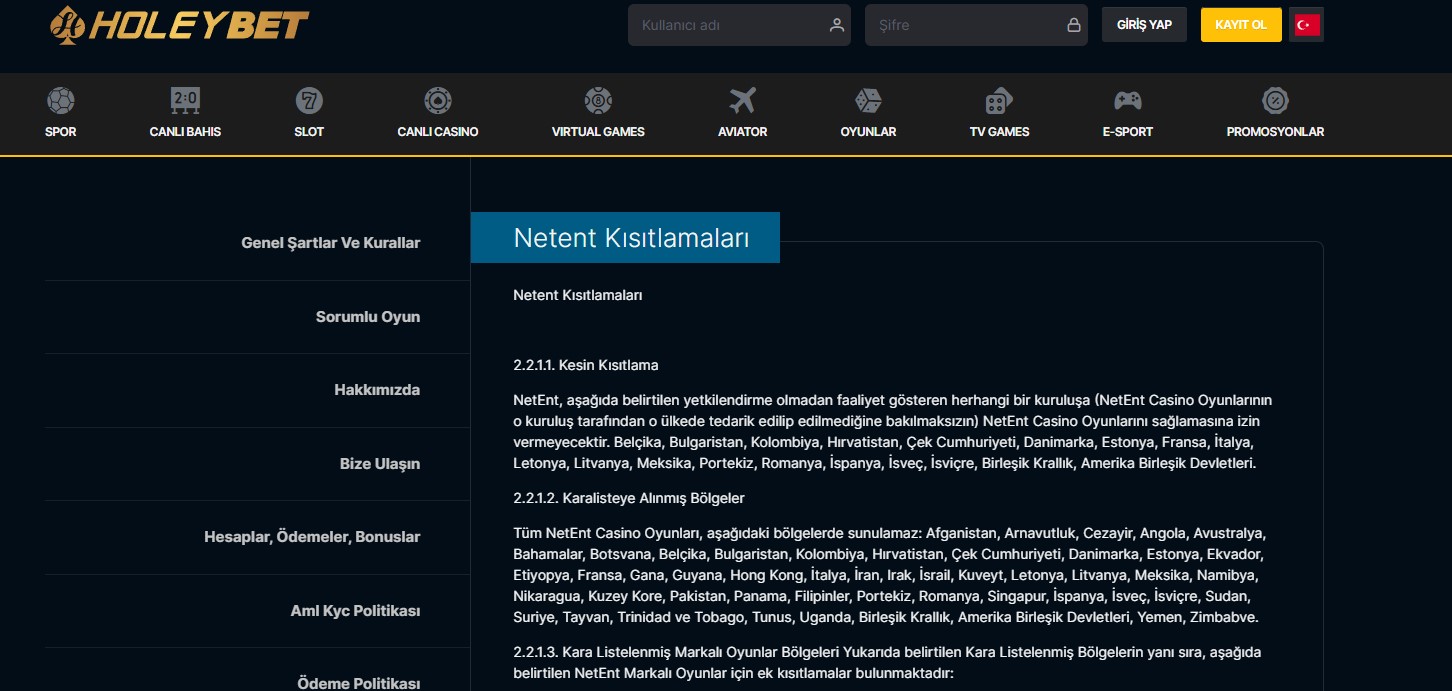This screenshot has height=691, width=1452.
Task: Open the Bize Ulaşın sidebar link
Action: (x=380, y=464)
